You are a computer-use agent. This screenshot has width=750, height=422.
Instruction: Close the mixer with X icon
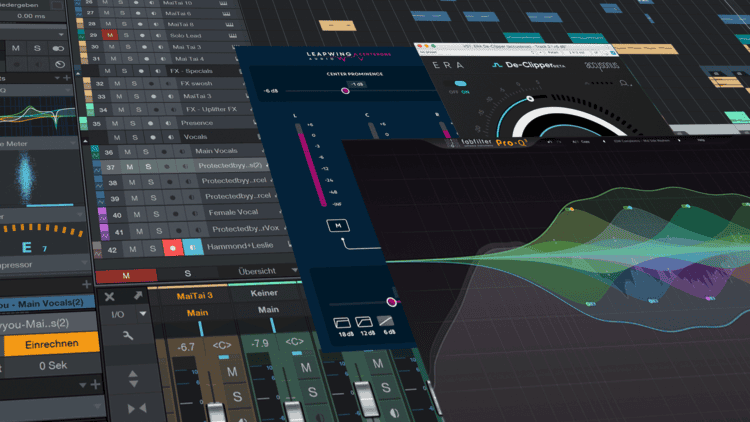(x=109, y=297)
